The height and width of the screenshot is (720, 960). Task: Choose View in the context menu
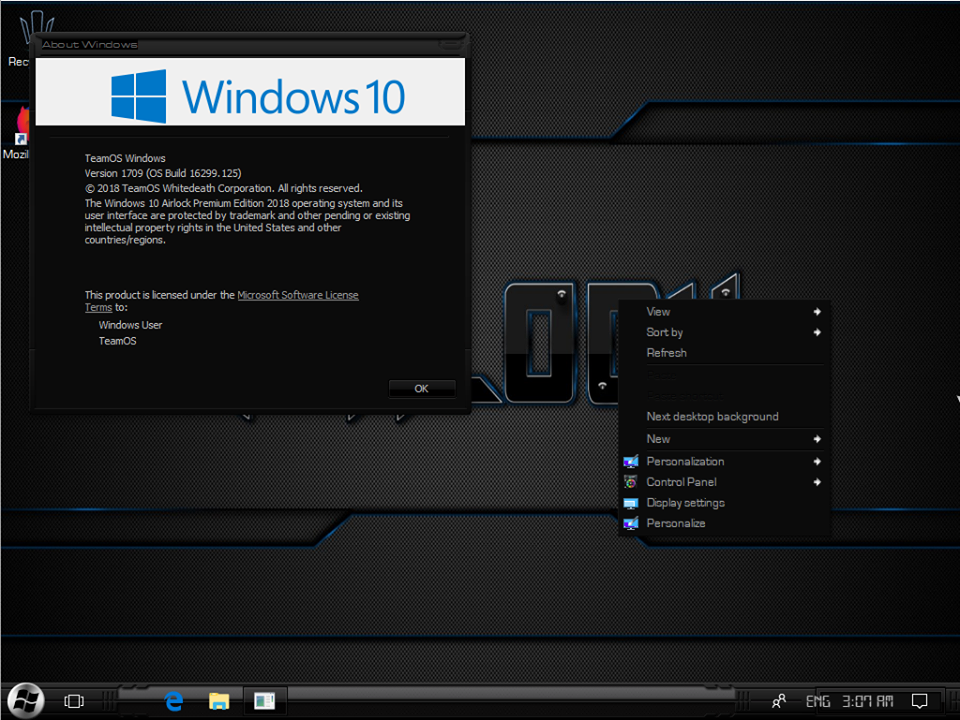[x=724, y=312]
